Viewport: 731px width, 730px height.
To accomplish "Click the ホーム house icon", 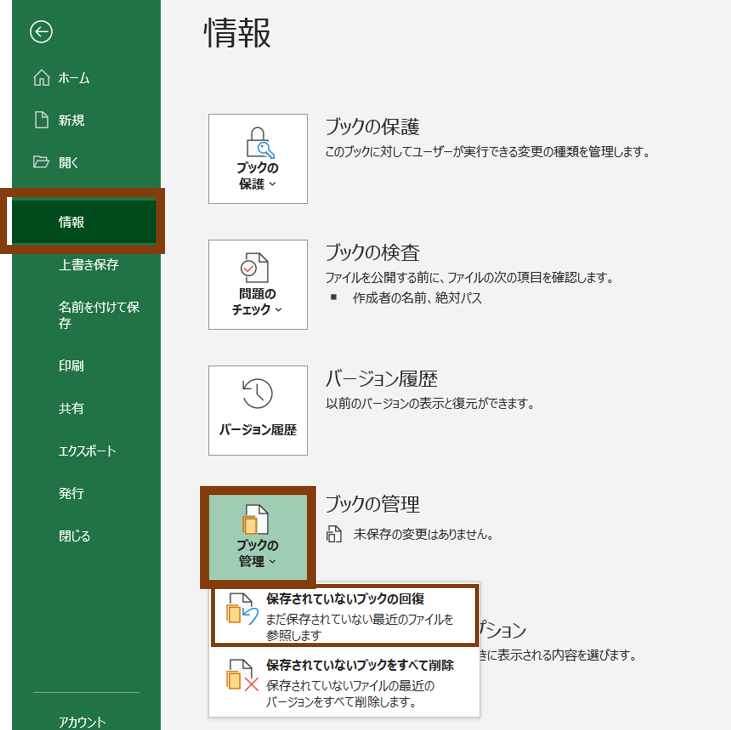I will (x=41, y=78).
